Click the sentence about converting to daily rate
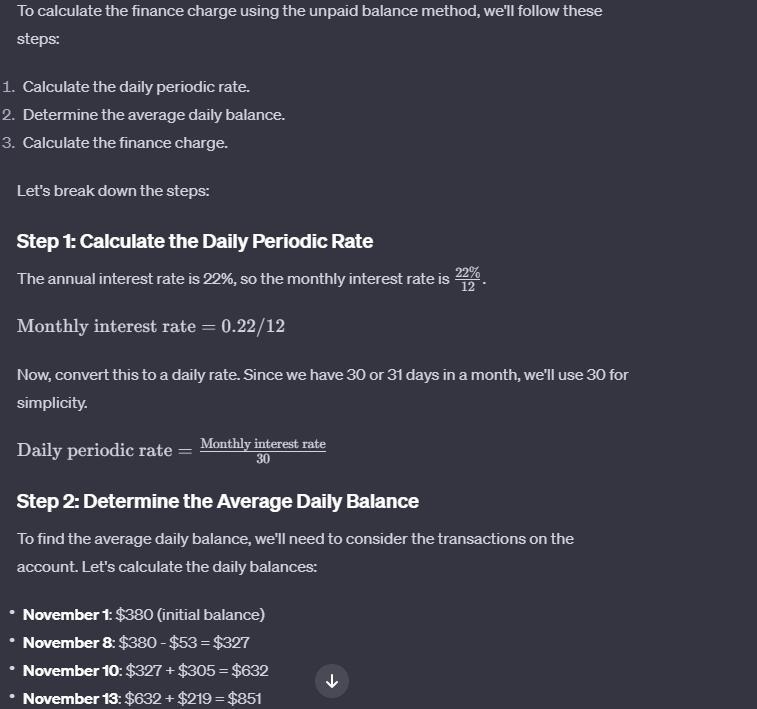757x709 pixels. pos(322,389)
